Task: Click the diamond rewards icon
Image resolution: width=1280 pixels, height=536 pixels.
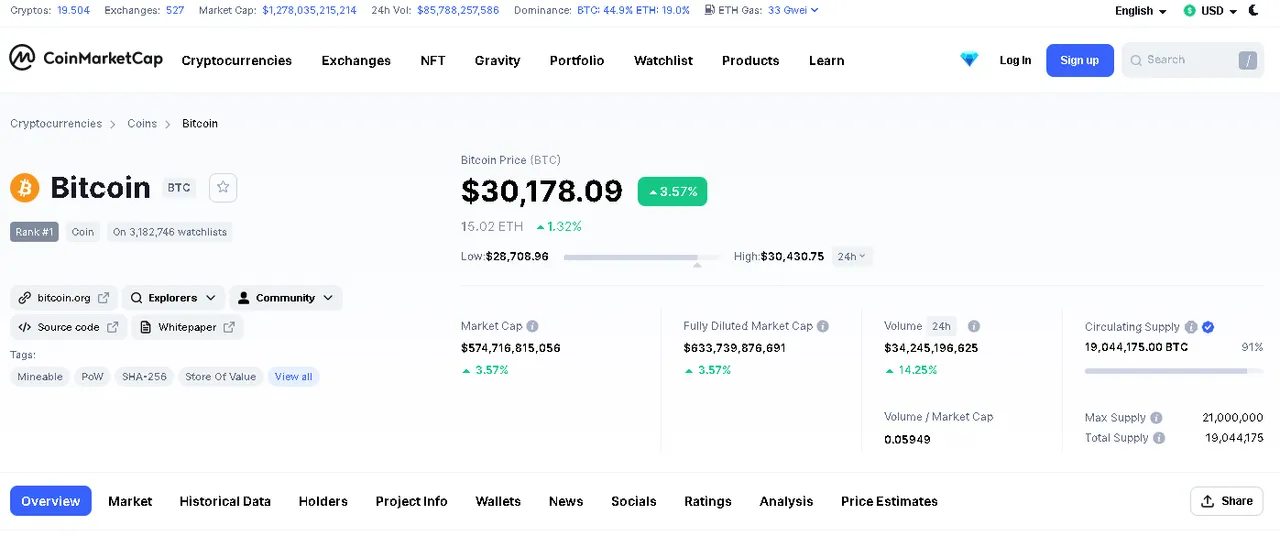Action: point(969,60)
